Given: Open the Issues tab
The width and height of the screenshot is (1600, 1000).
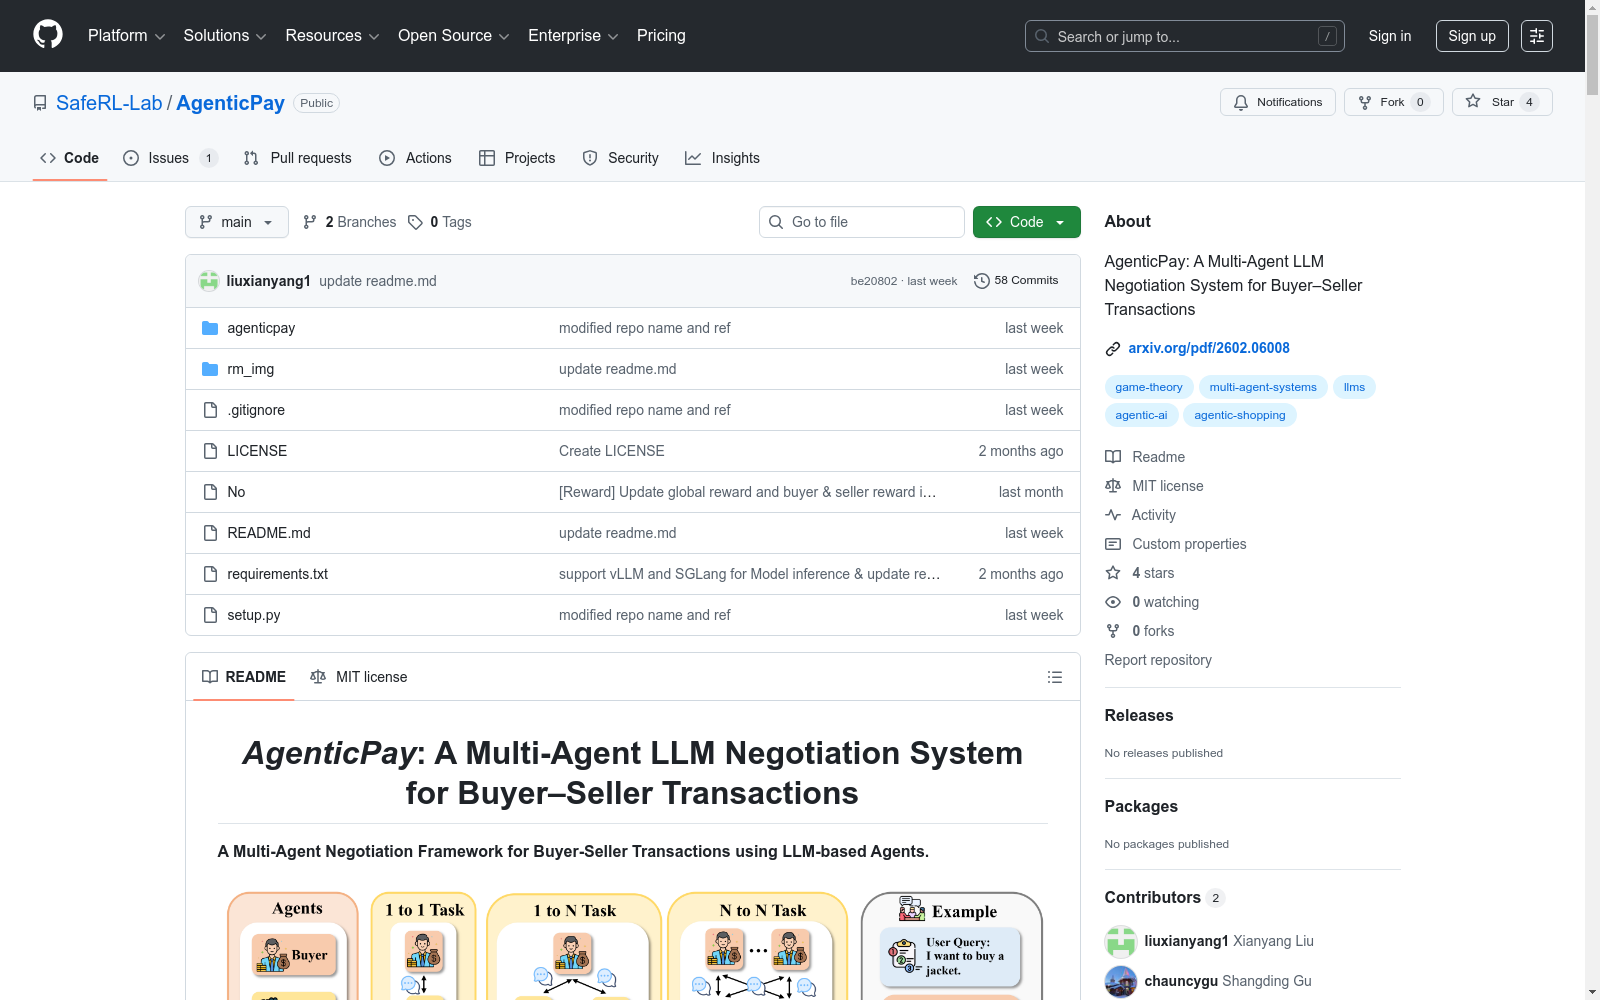Looking at the screenshot, I should coord(169,158).
